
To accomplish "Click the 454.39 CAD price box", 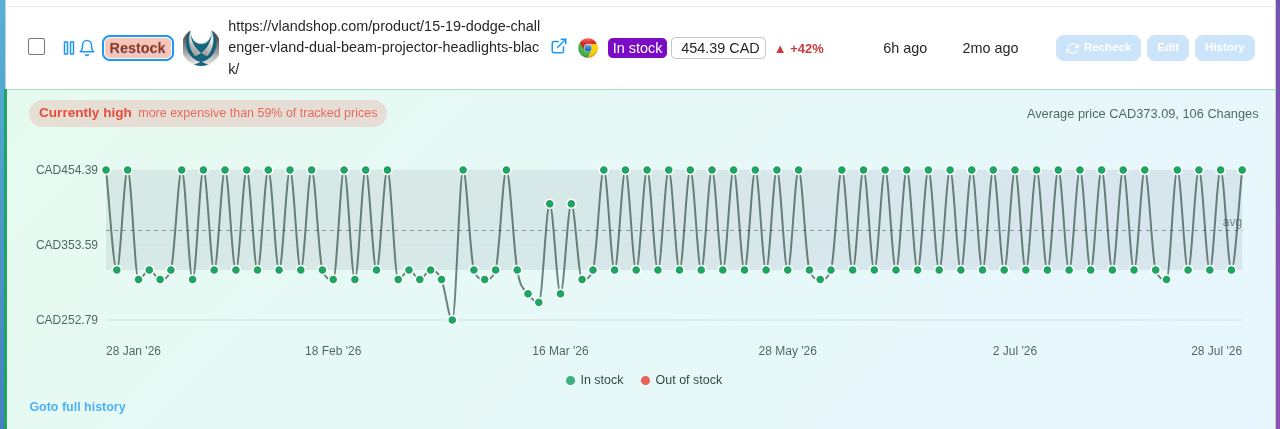I will pyautogui.click(x=719, y=48).
